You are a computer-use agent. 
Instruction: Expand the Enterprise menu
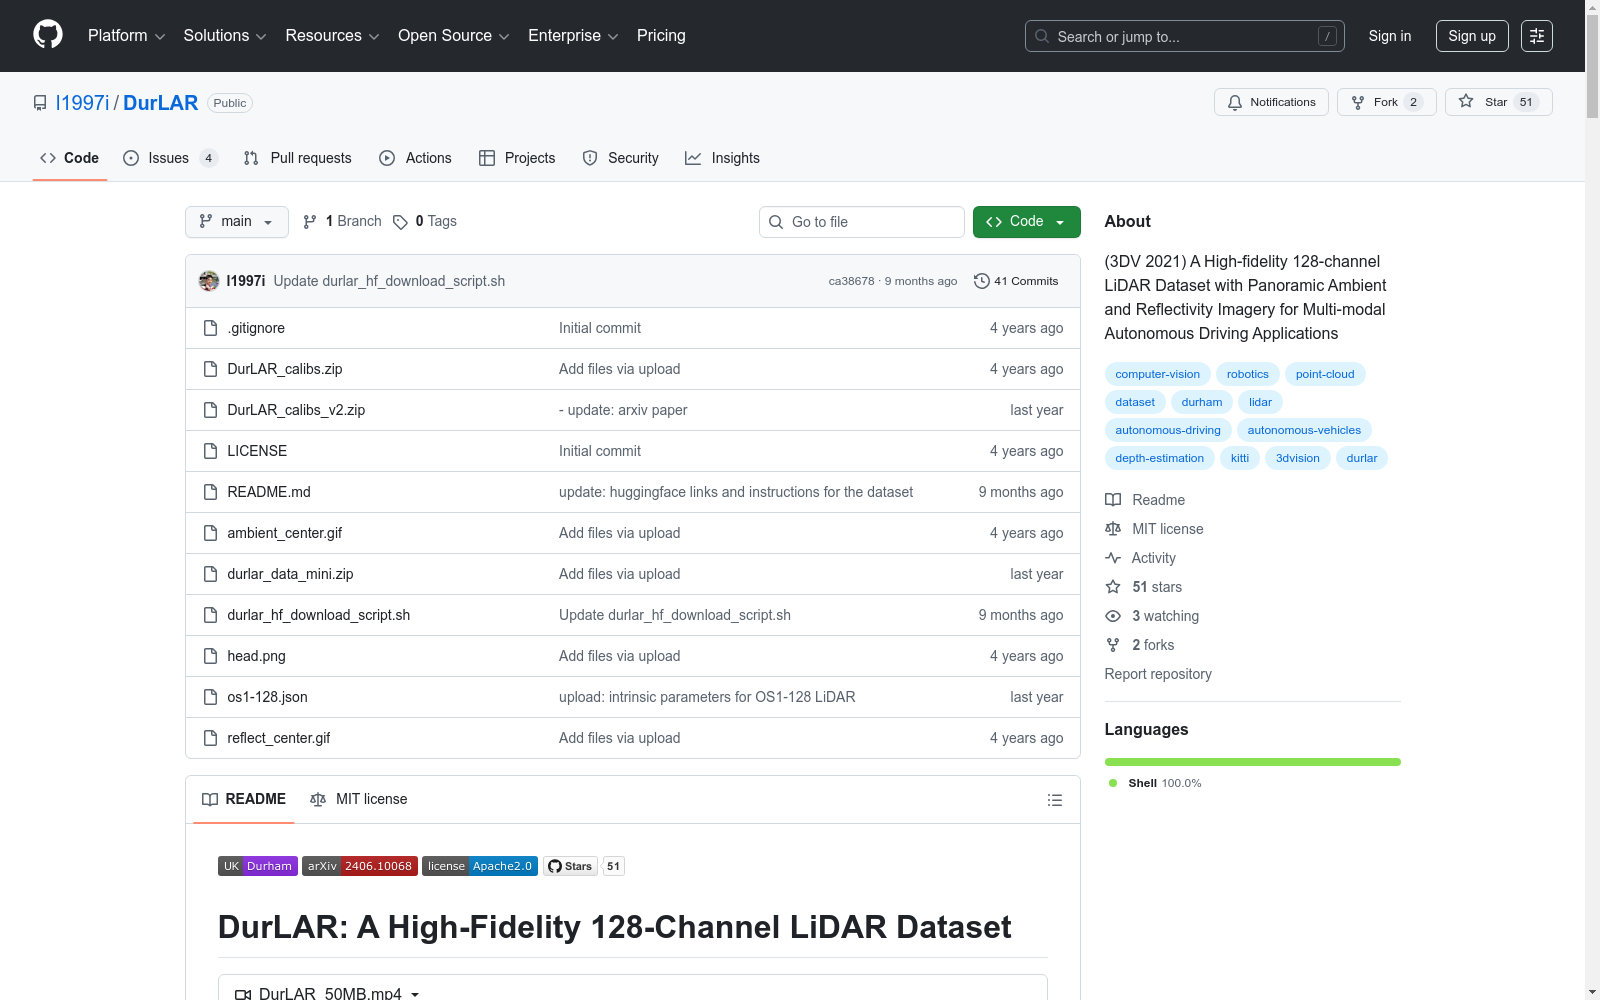[x=573, y=36]
